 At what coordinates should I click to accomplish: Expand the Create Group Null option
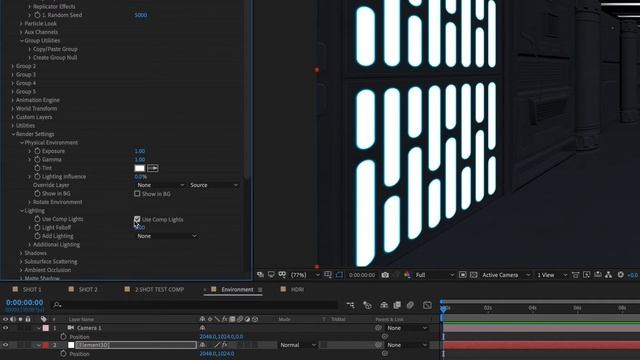point(30,58)
